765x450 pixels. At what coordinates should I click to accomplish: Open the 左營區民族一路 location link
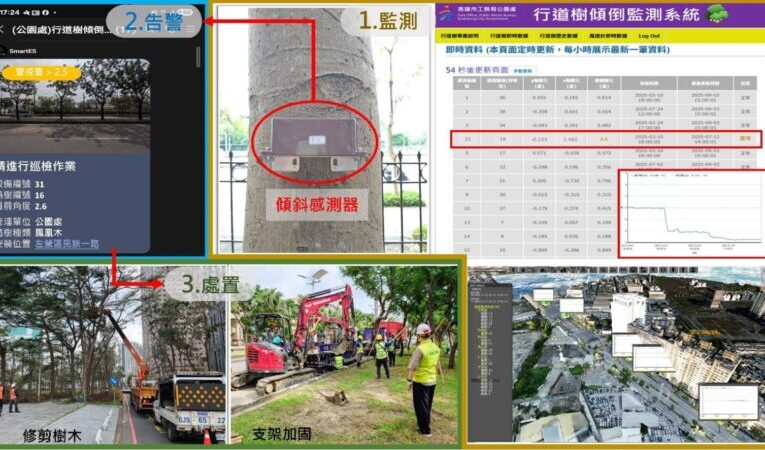coord(67,244)
